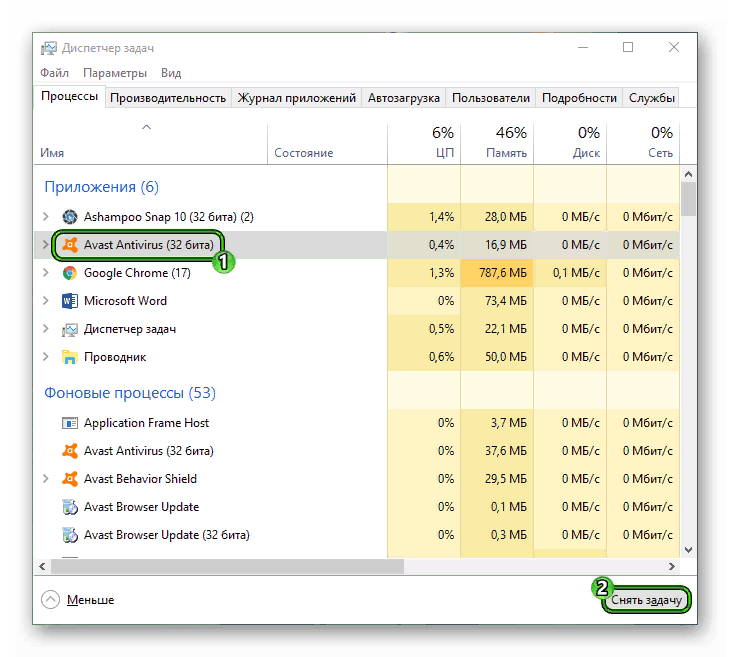
Task: Sort by Сеть column header
Action: [x=643, y=143]
